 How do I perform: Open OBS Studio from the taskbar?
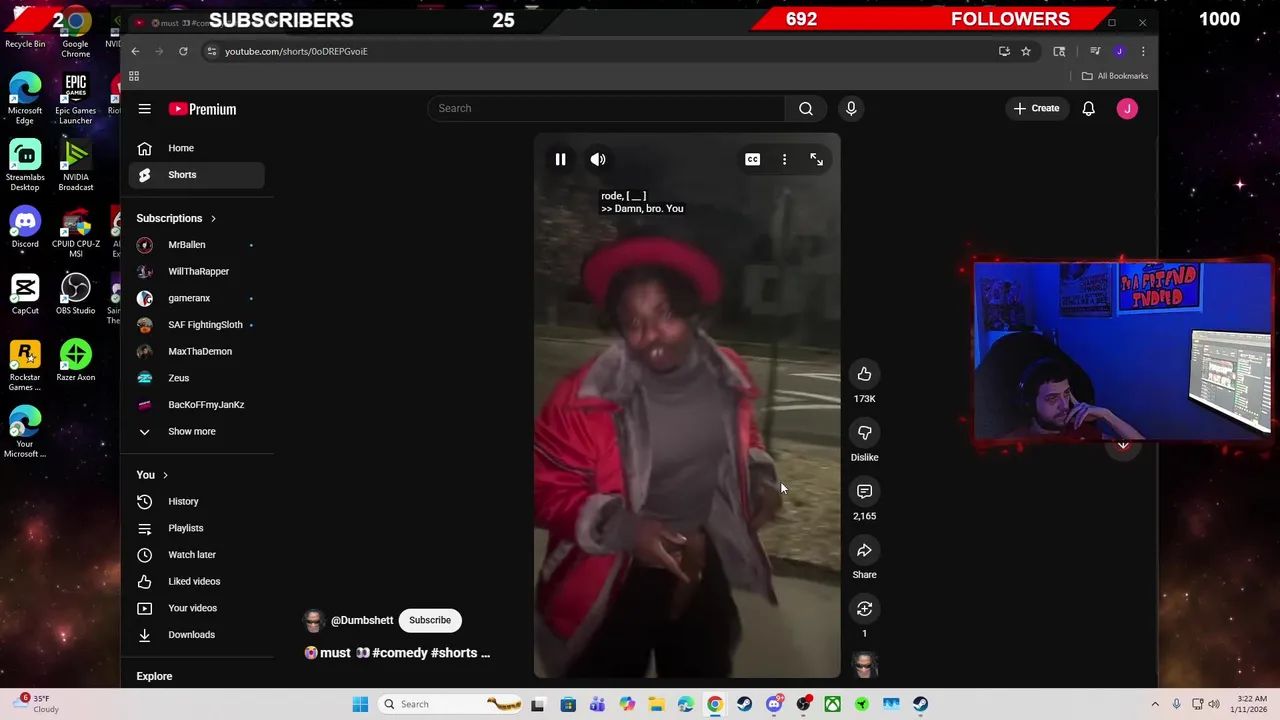click(803, 704)
